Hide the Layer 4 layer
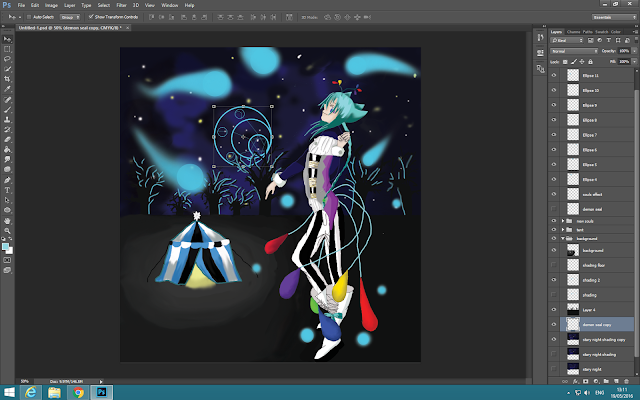 click(554, 309)
